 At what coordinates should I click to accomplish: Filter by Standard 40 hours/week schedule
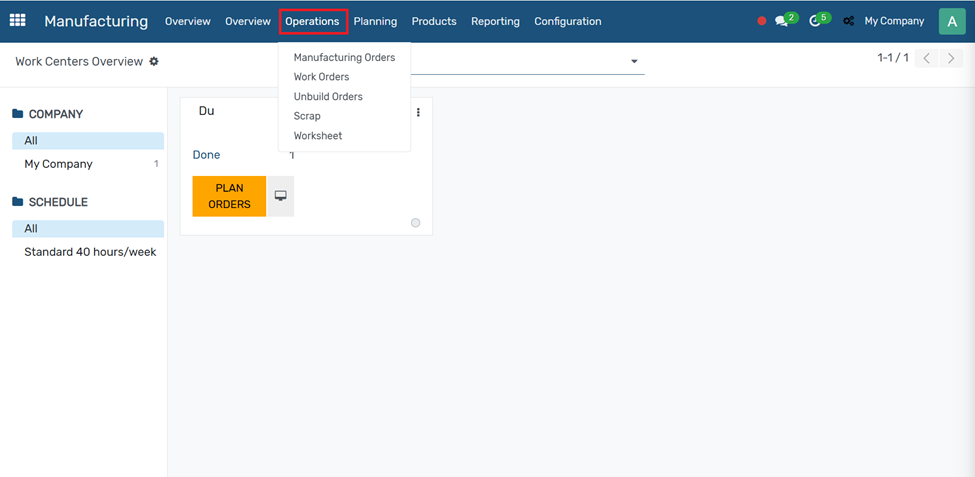point(90,252)
